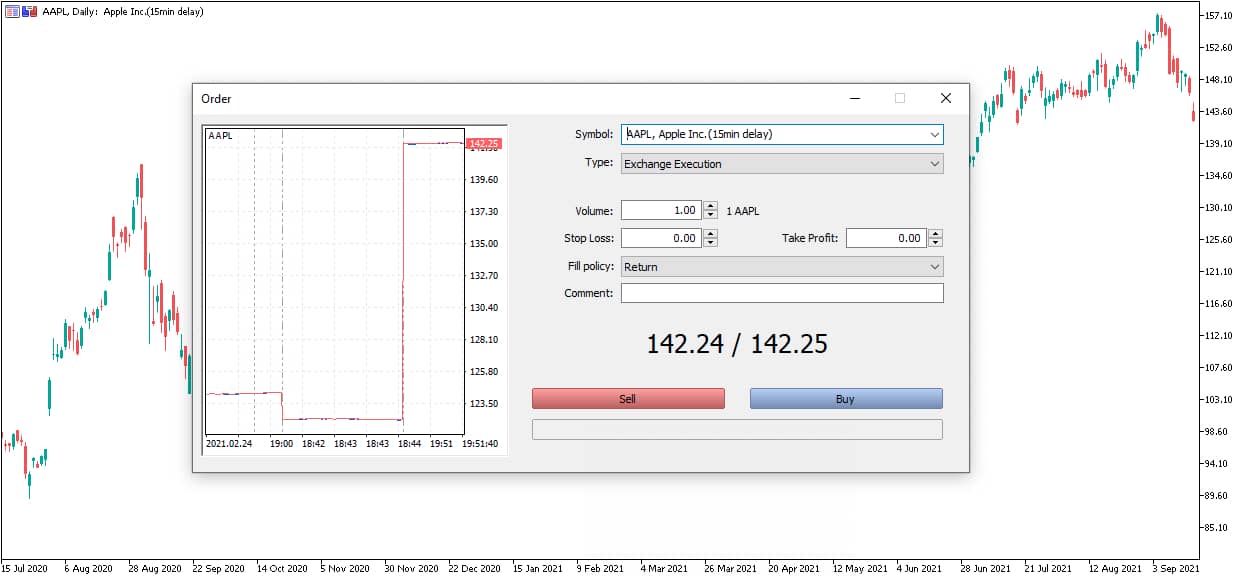Minimize the Order window
The width and height of the screenshot is (1241, 577).
click(x=855, y=98)
